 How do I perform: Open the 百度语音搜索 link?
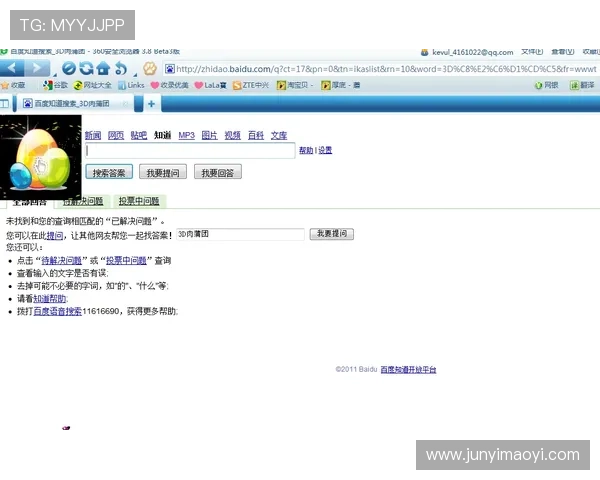pyautogui.click(x=57, y=311)
